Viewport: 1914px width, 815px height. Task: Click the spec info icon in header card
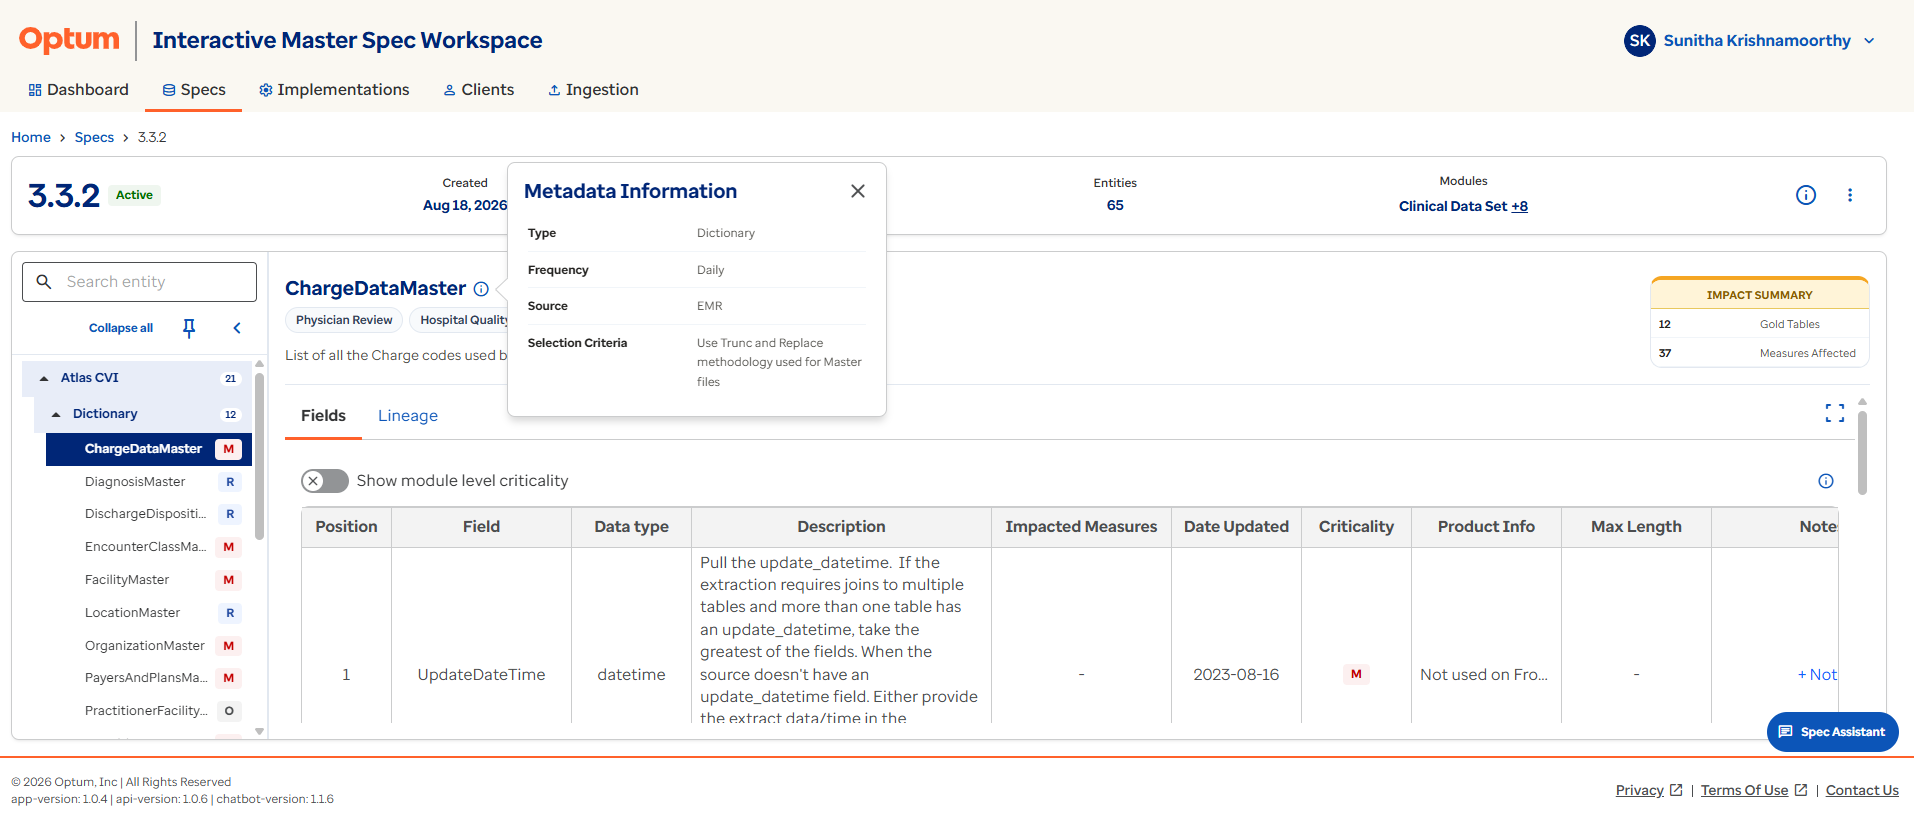(x=1806, y=195)
